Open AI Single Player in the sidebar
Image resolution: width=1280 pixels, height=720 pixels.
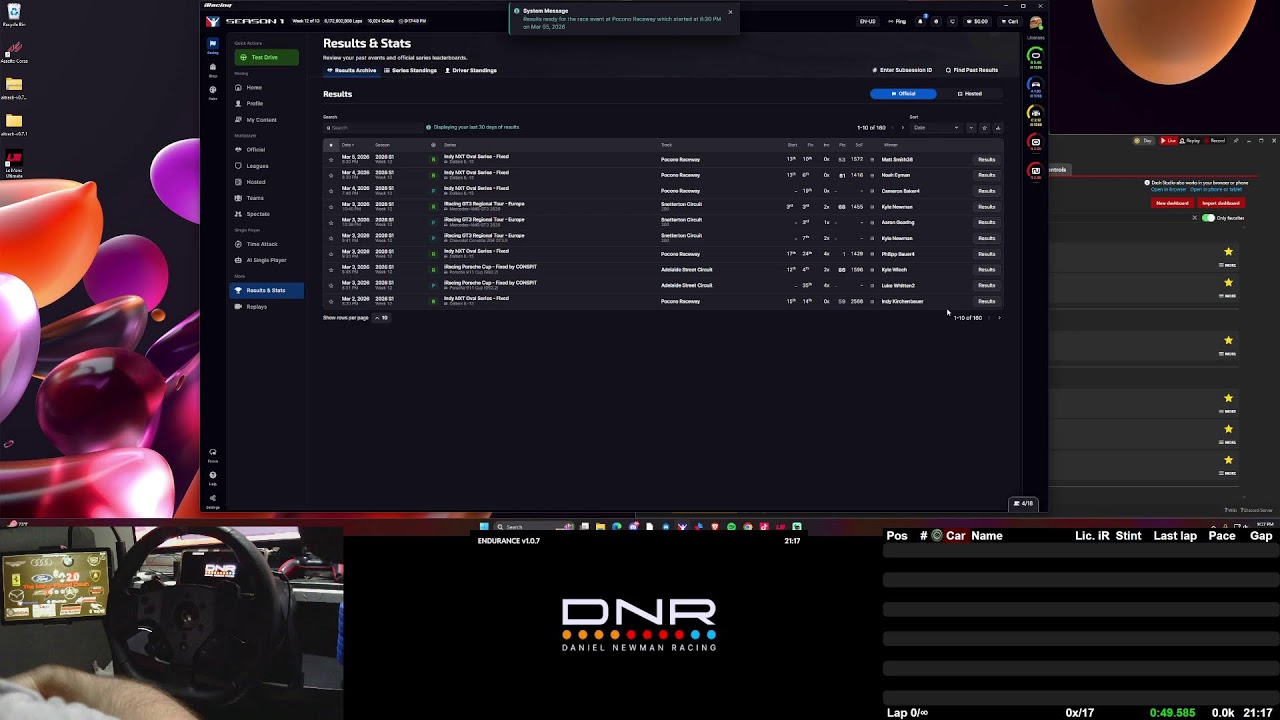[x=266, y=260]
